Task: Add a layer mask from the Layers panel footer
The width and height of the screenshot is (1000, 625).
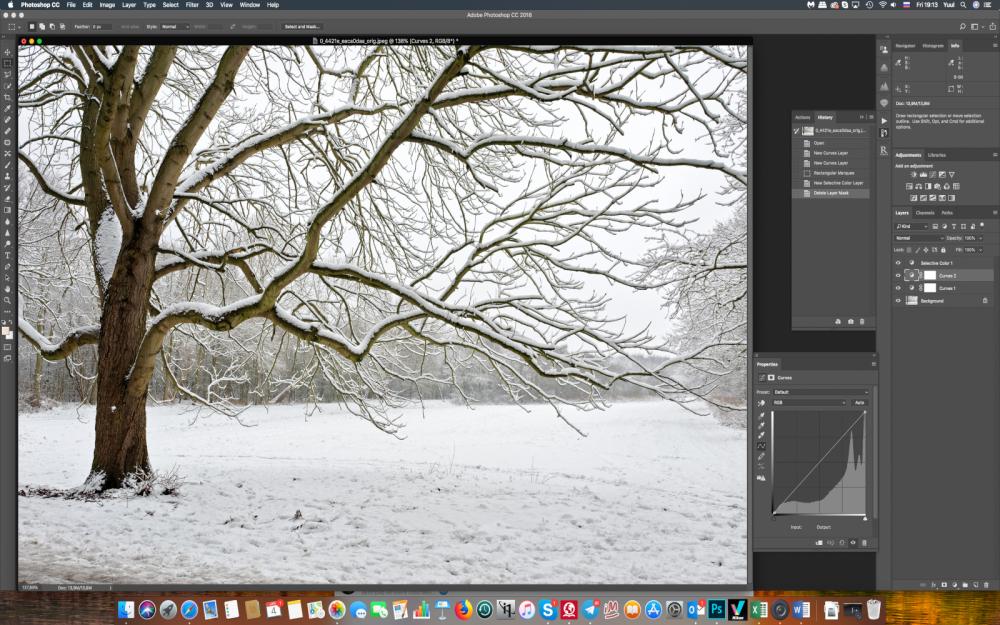Action: [944, 585]
